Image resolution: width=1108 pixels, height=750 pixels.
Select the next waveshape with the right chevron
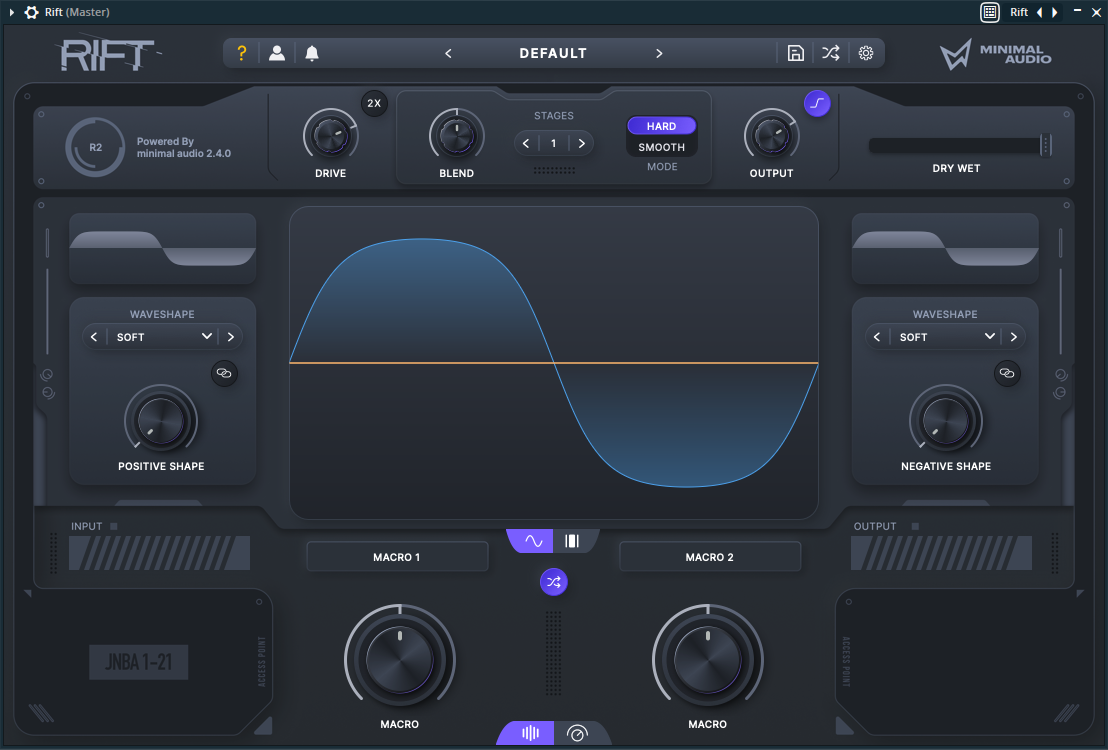point(231,336)
